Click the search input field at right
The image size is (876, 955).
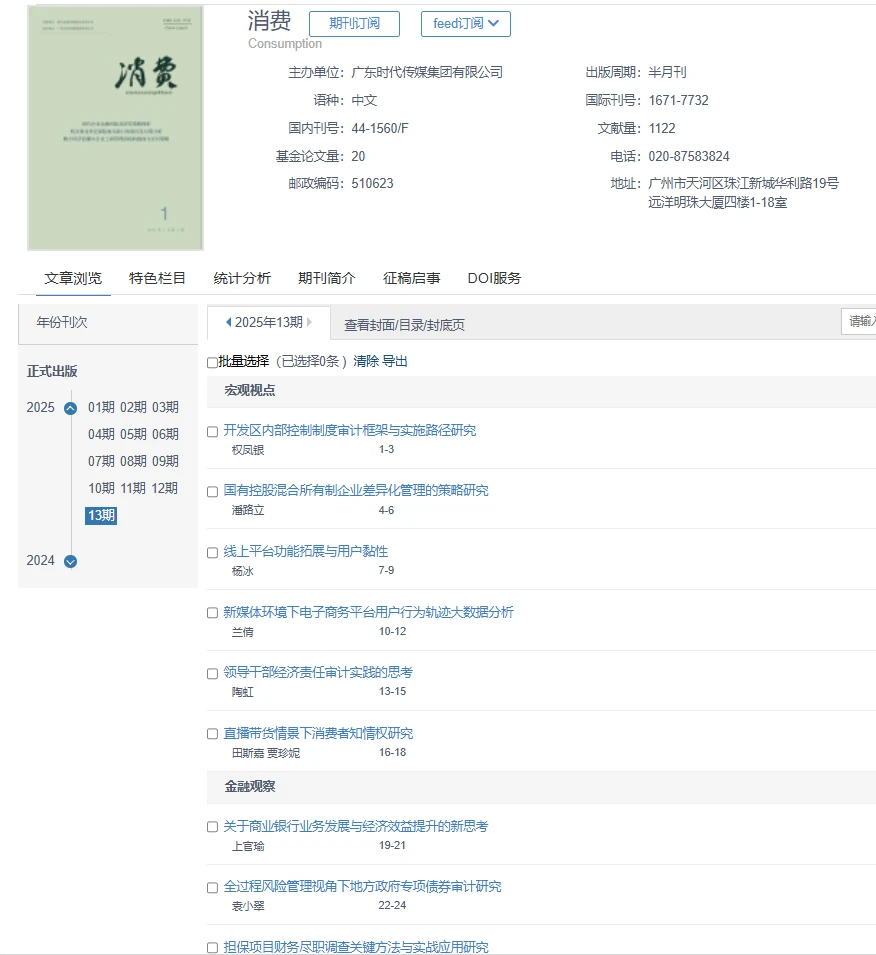pos(859,321)
